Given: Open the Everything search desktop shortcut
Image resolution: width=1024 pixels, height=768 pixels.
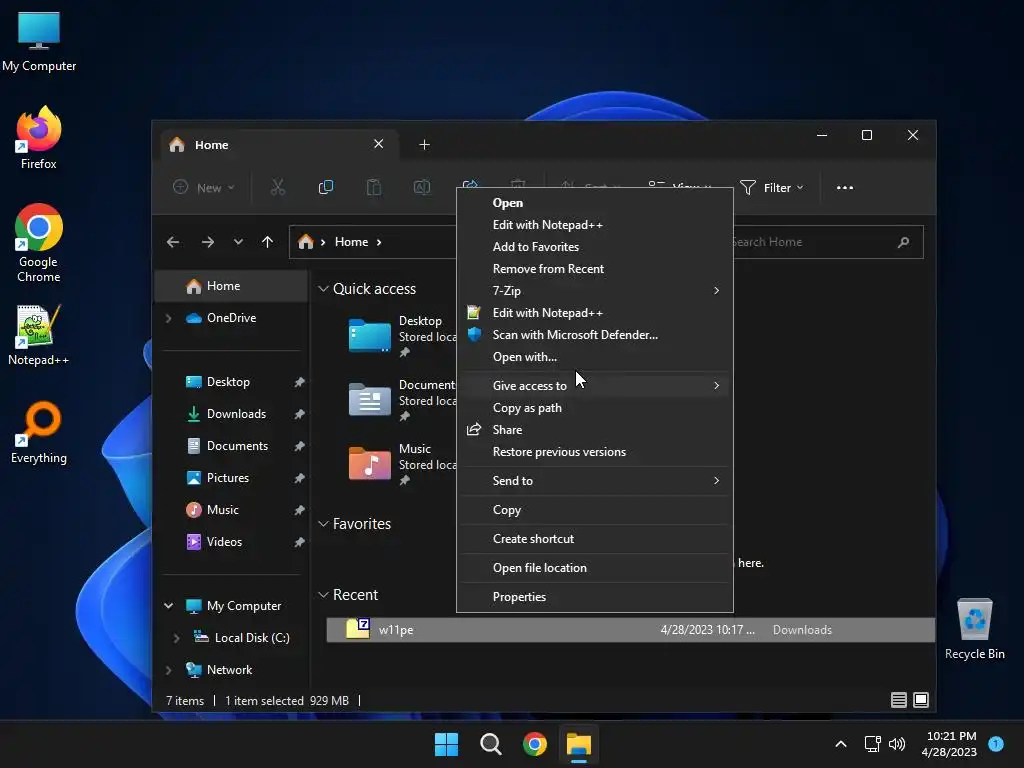Looking at the screenshot, I should click(39, 432).
